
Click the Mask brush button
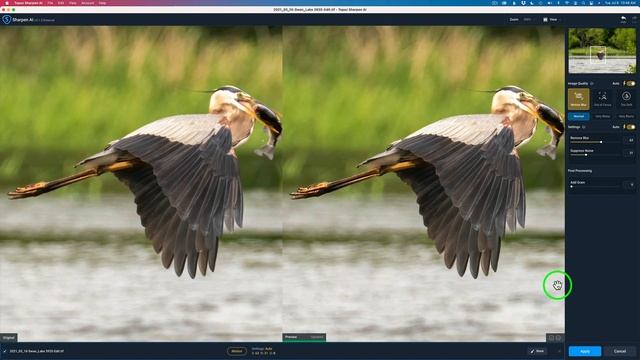pyautogui.click(x=537, y=351)
